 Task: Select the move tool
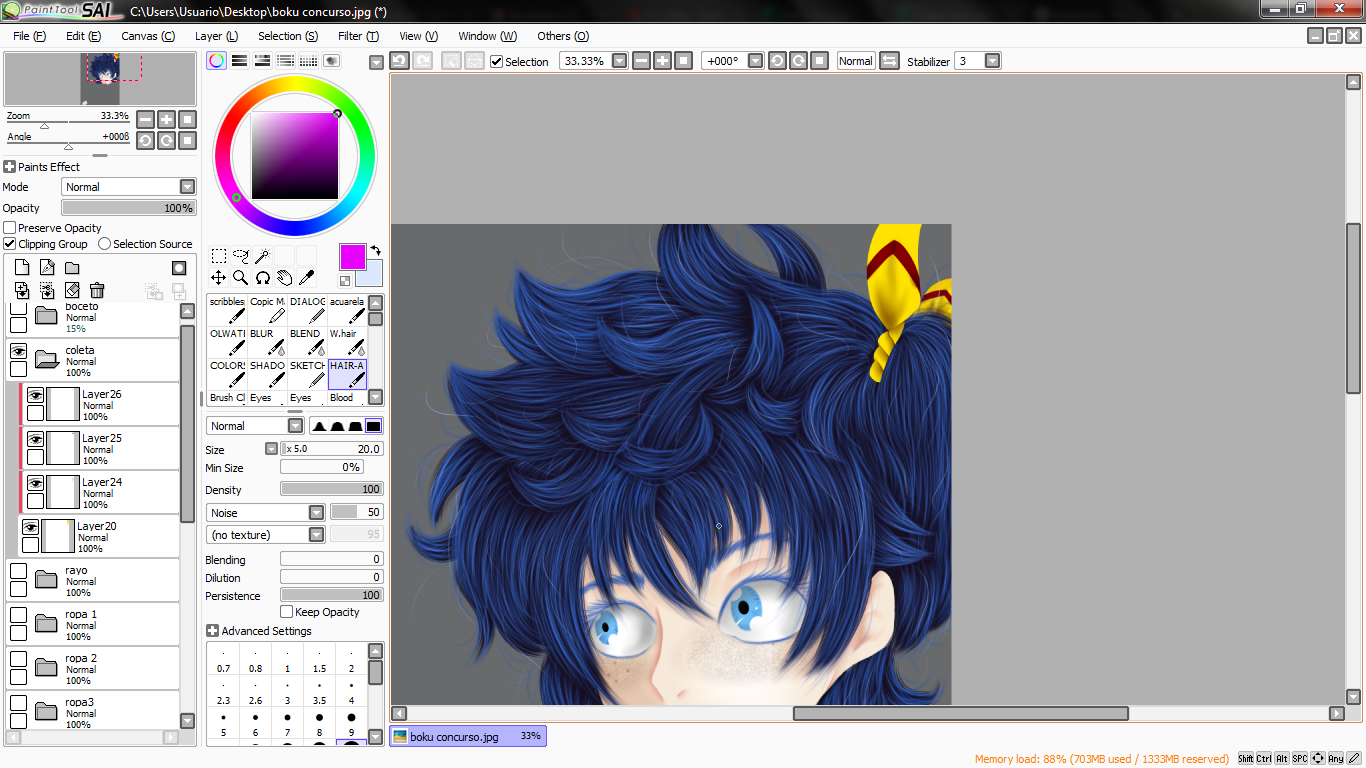click(x=218, y=278)
